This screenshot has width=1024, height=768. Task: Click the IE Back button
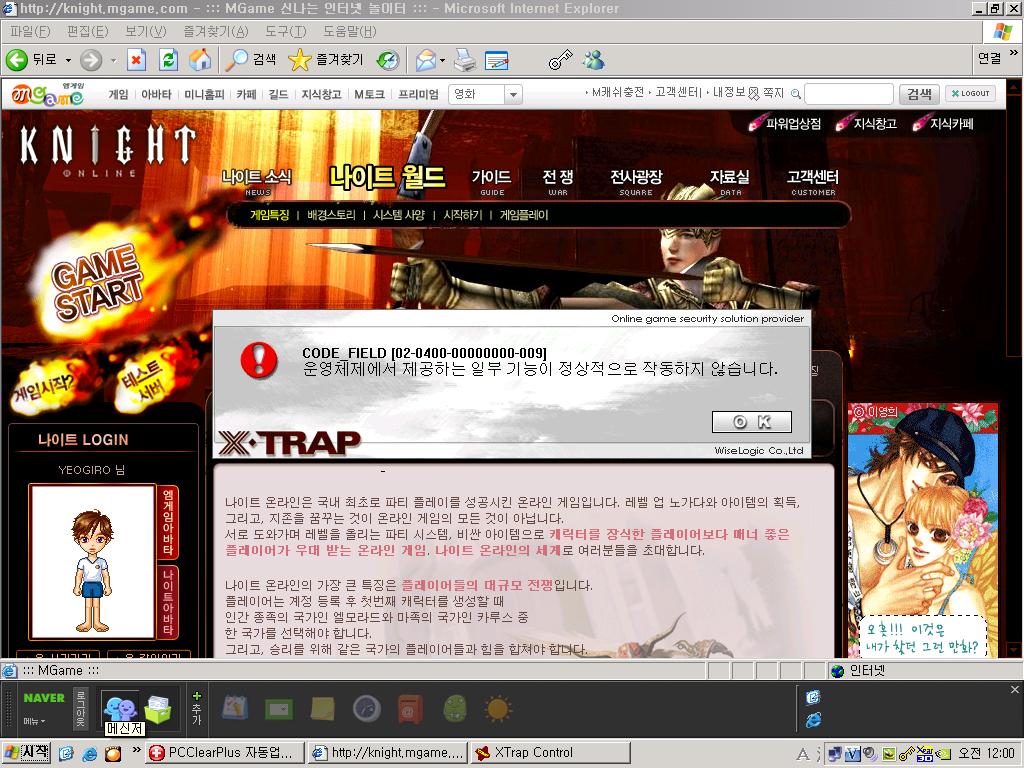pyautogui.click(x=31, y=60)
